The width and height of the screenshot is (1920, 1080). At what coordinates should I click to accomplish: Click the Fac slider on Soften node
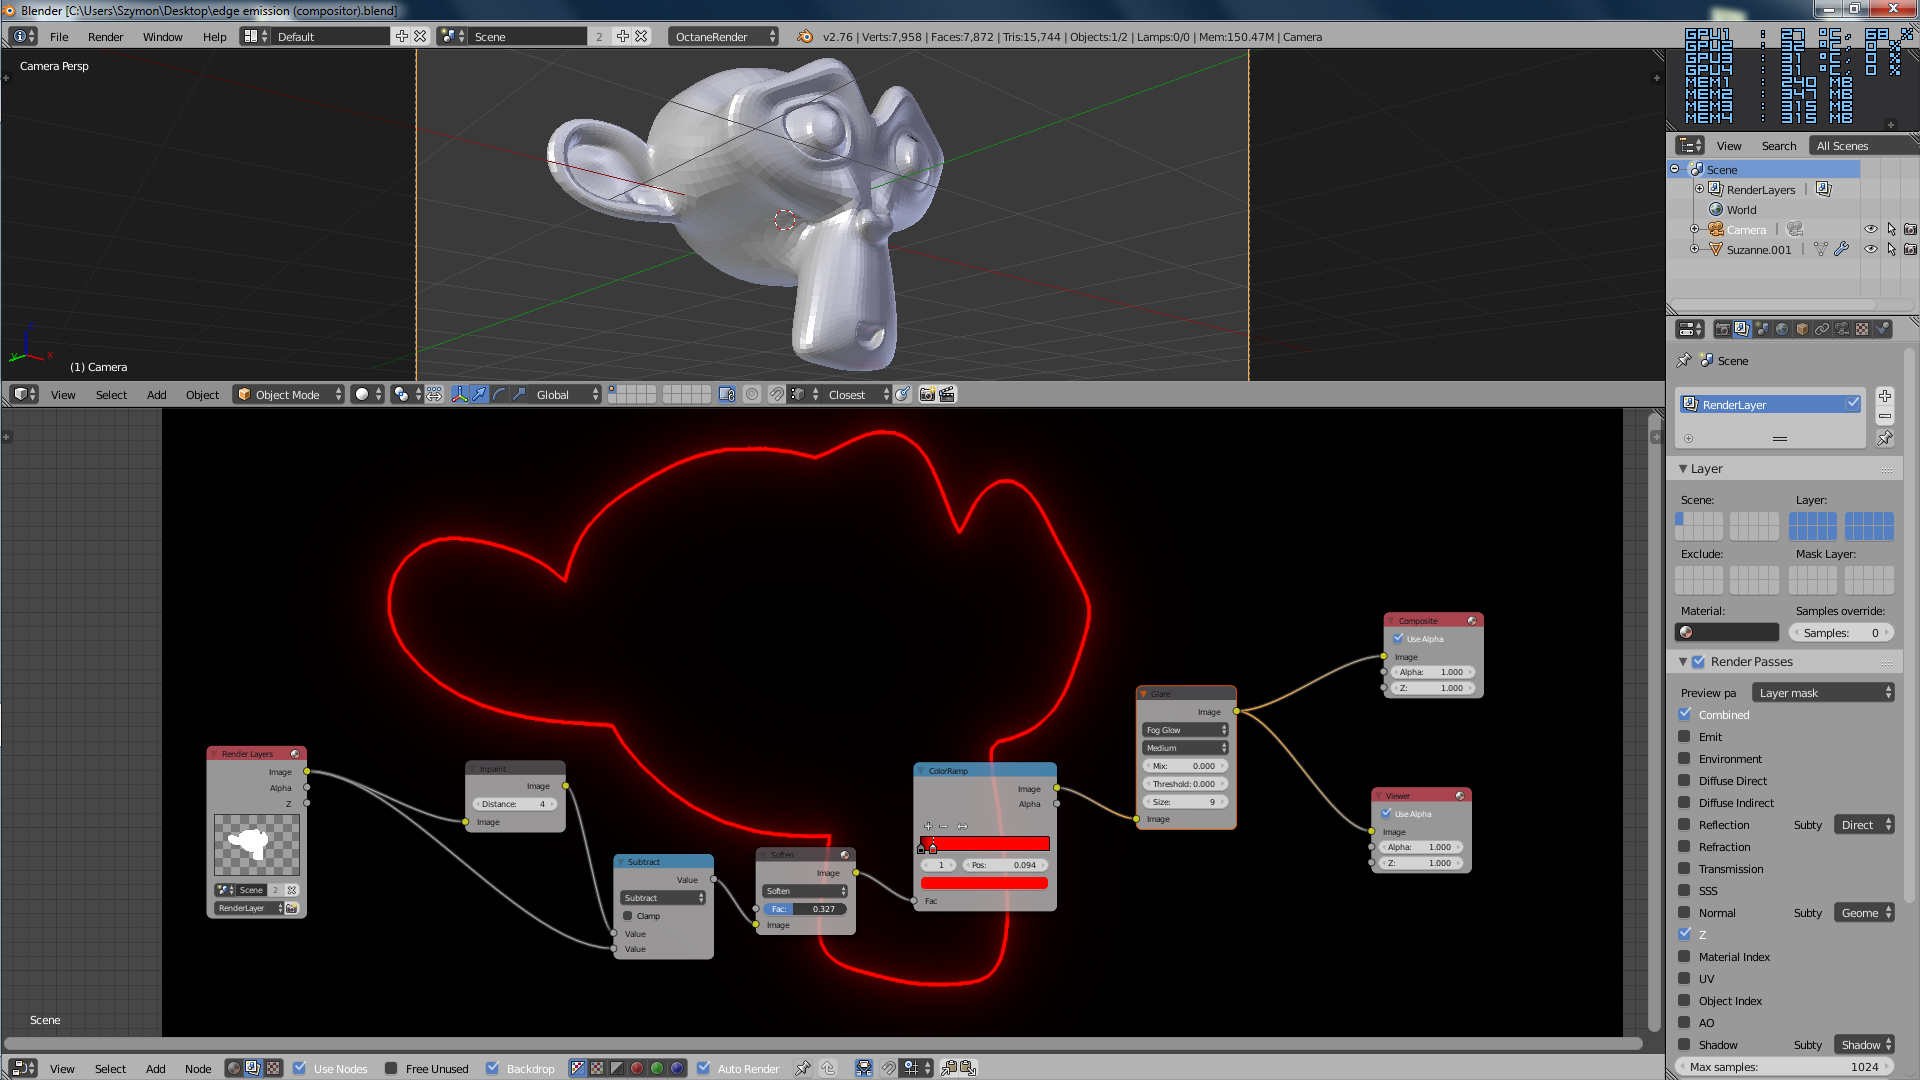click(805, 909)
